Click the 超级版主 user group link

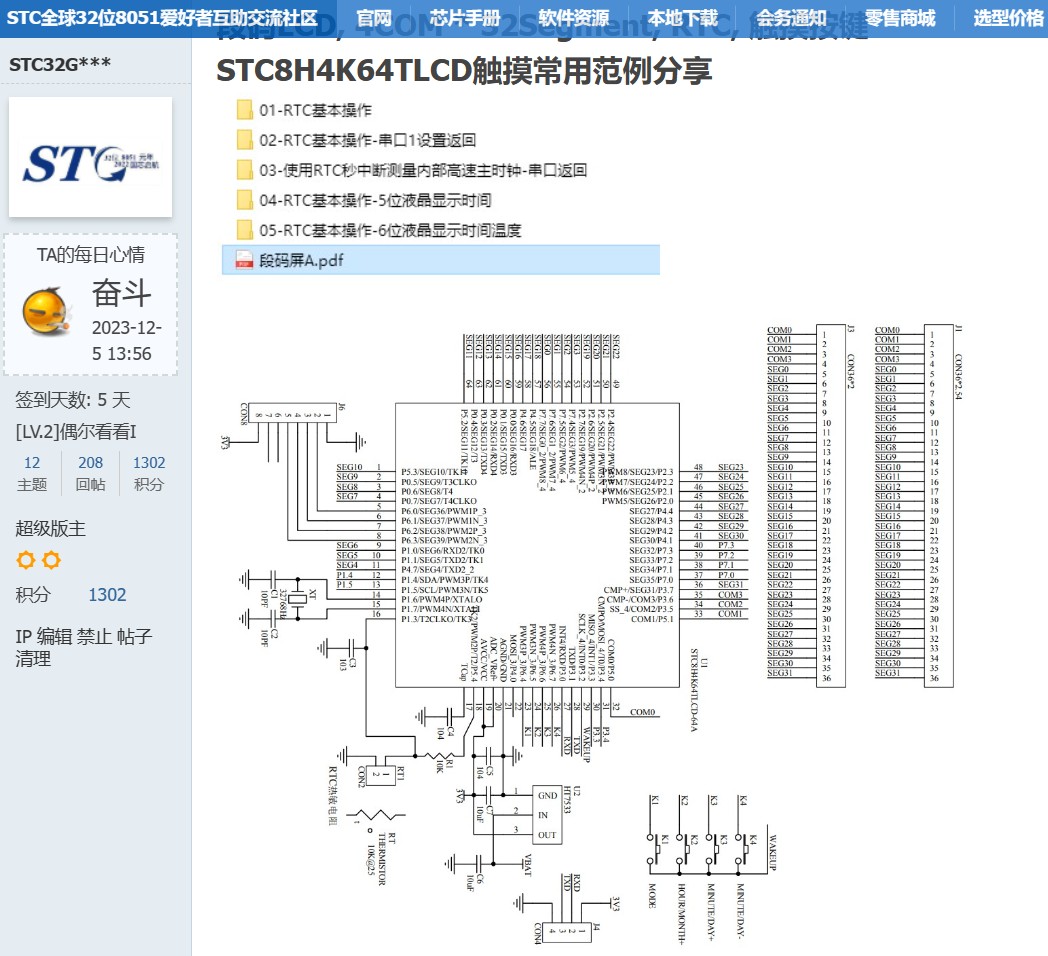coord(50,528)
